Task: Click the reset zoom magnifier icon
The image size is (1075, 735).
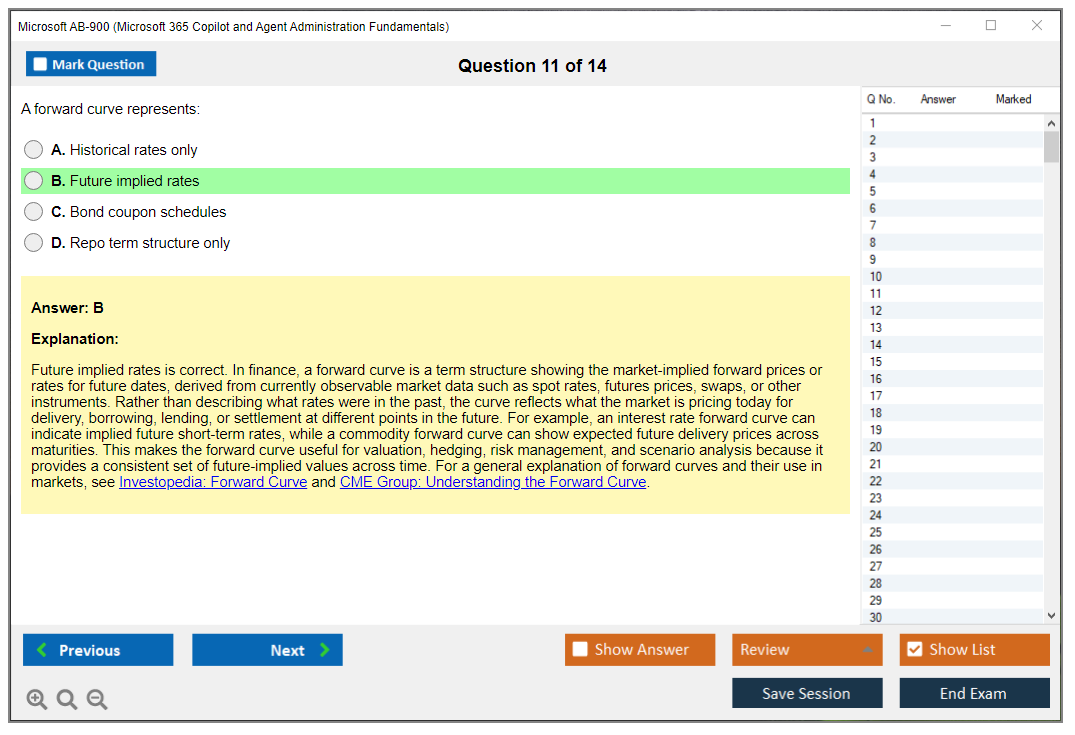Action: 67,699
